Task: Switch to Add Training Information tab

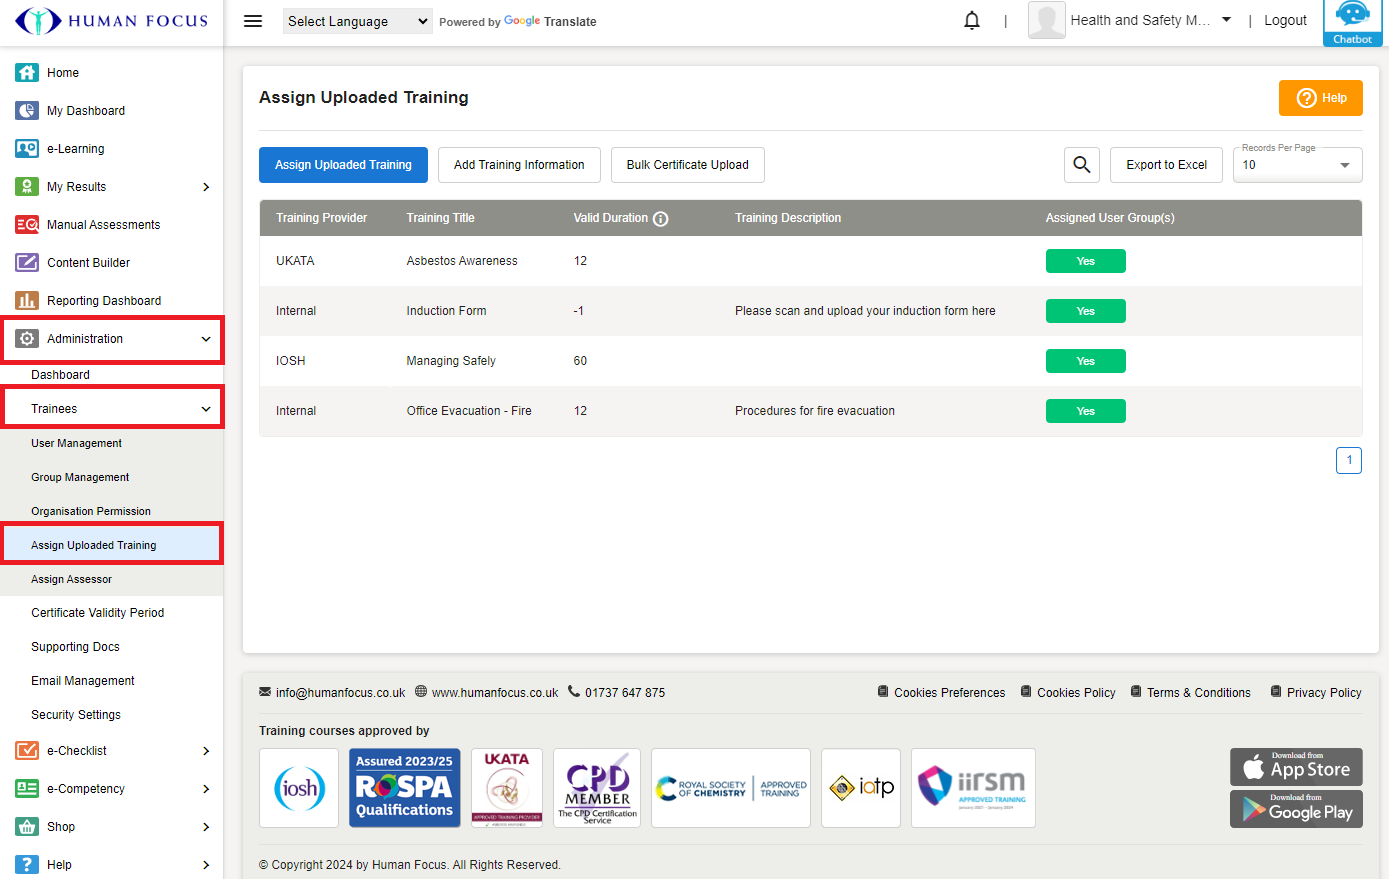Action: coord(519,165)
